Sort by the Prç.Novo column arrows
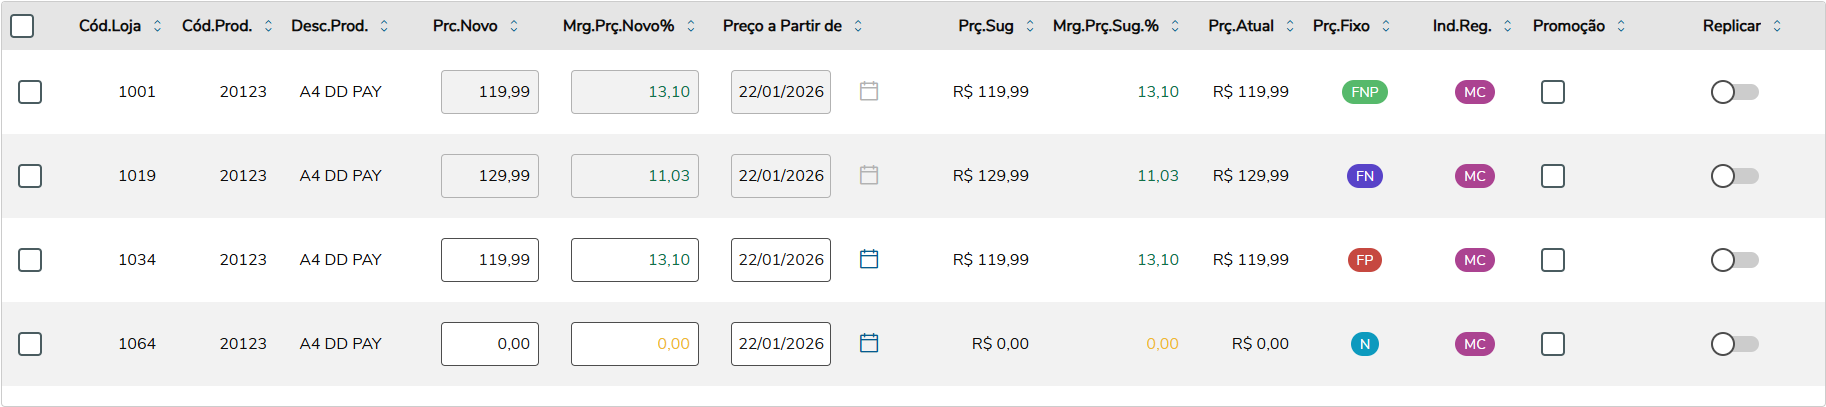Screen dimensions: 1826x407 tap(514, 26)
